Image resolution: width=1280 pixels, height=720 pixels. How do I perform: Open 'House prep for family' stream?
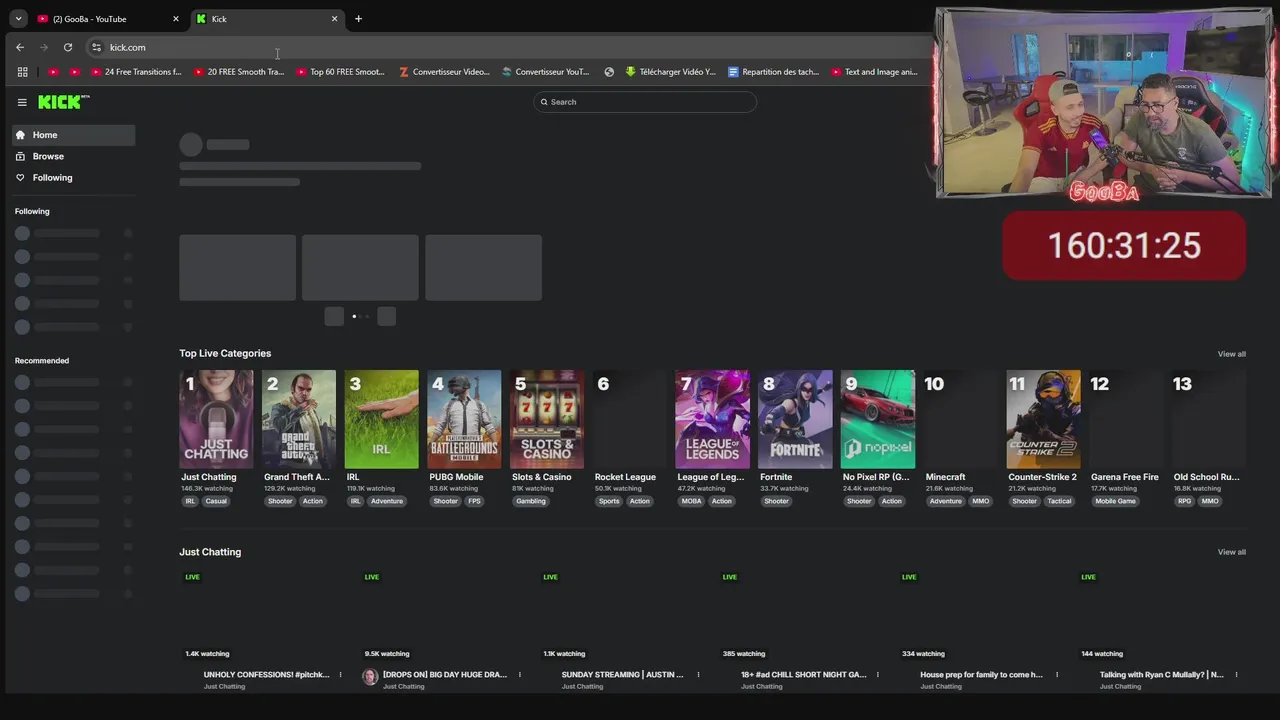pyautogui.click(x=981, y=675)
